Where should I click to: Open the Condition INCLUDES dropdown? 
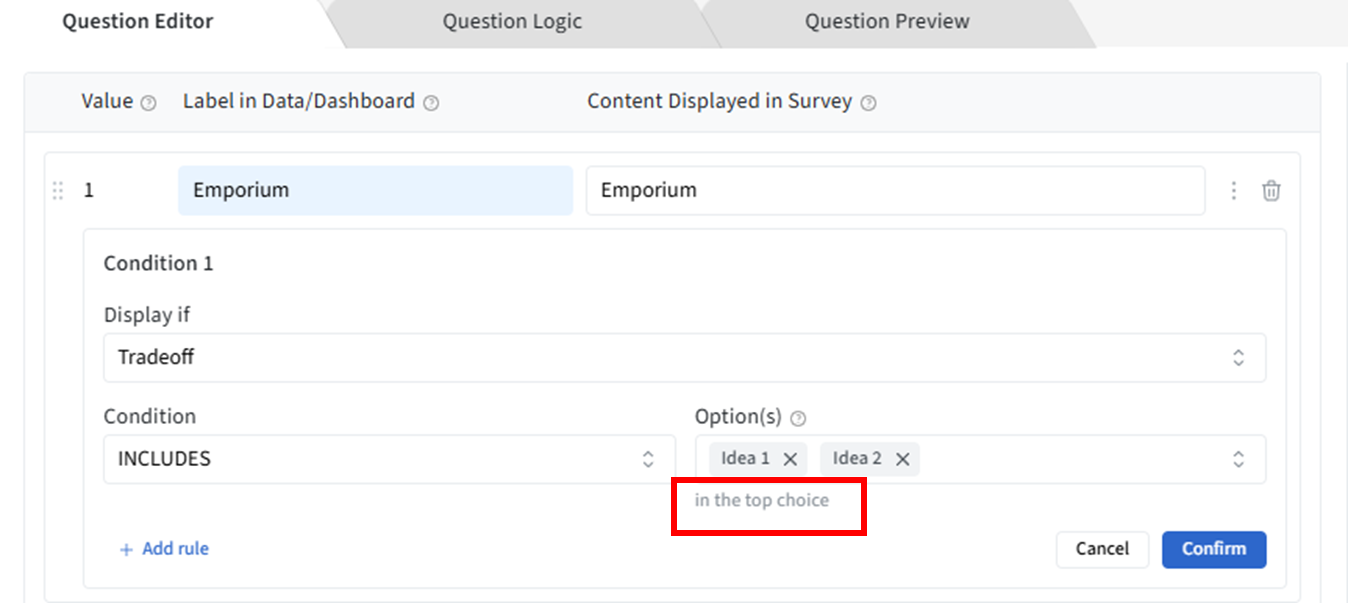tap(648, 459)
